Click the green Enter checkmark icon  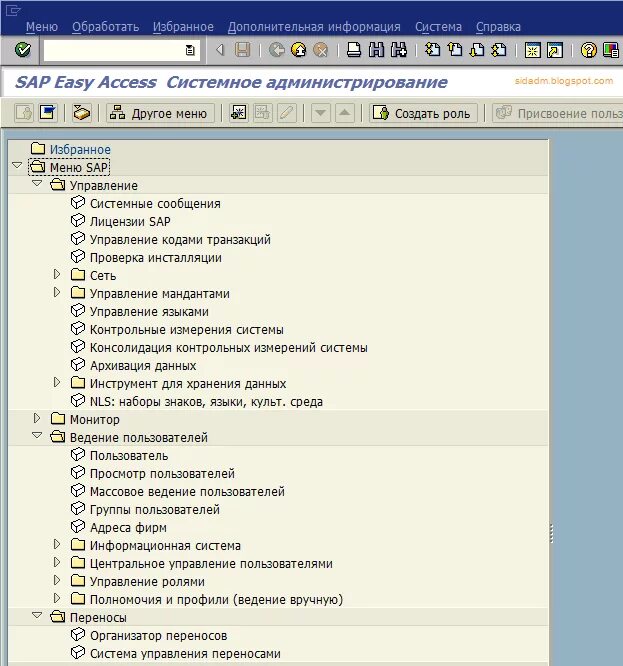pyautogui.click(x=23, y=50)
